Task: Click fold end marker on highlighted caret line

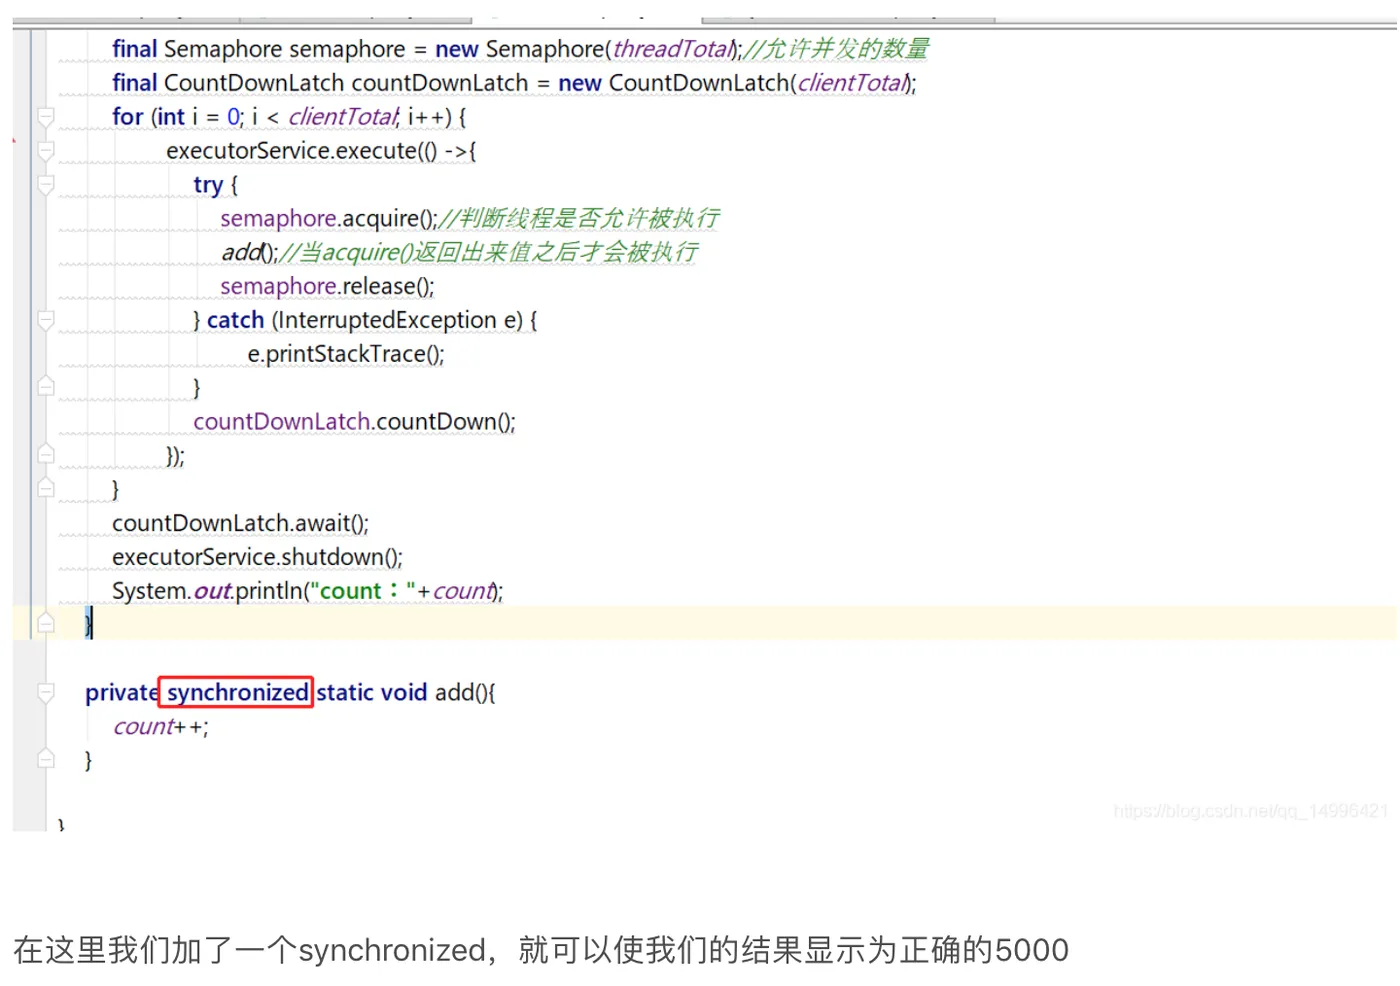Action: [46, 624]
